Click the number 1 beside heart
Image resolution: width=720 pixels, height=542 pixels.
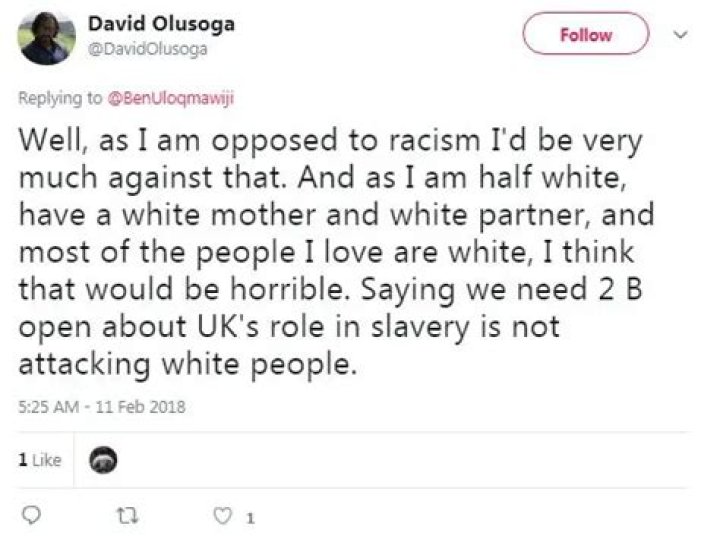point(250,518)
